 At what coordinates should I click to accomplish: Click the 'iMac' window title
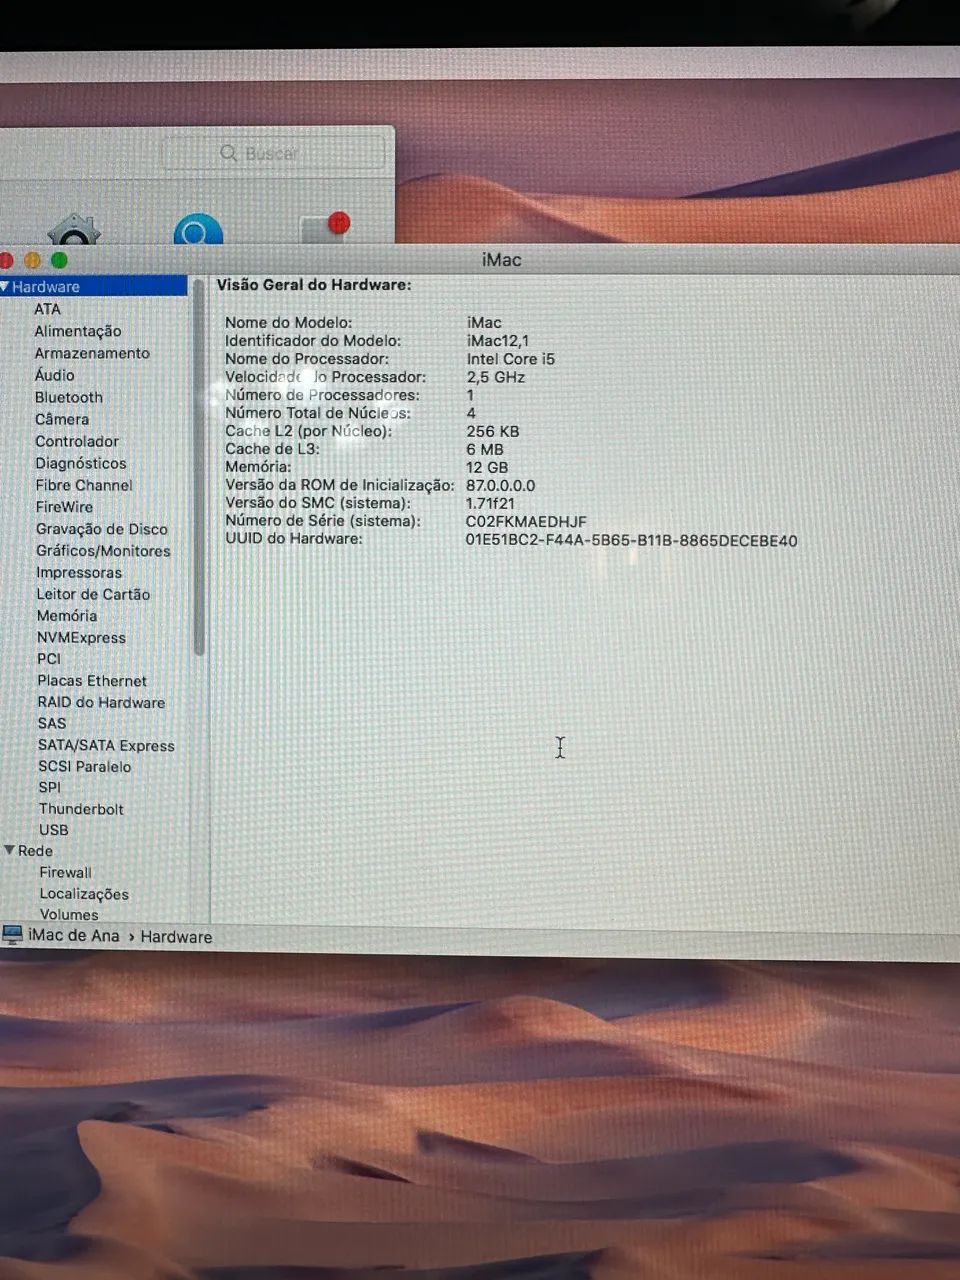(502, 260)
